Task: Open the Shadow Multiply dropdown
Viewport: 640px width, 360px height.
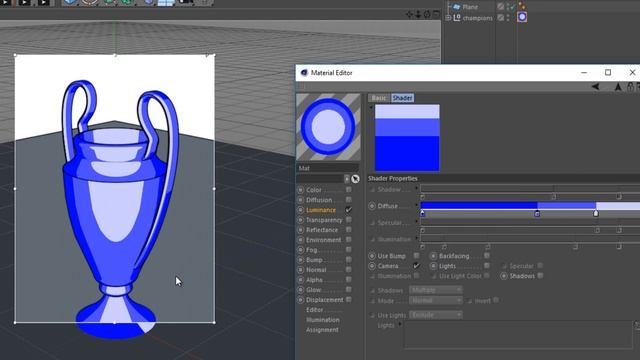Action: 436,290
